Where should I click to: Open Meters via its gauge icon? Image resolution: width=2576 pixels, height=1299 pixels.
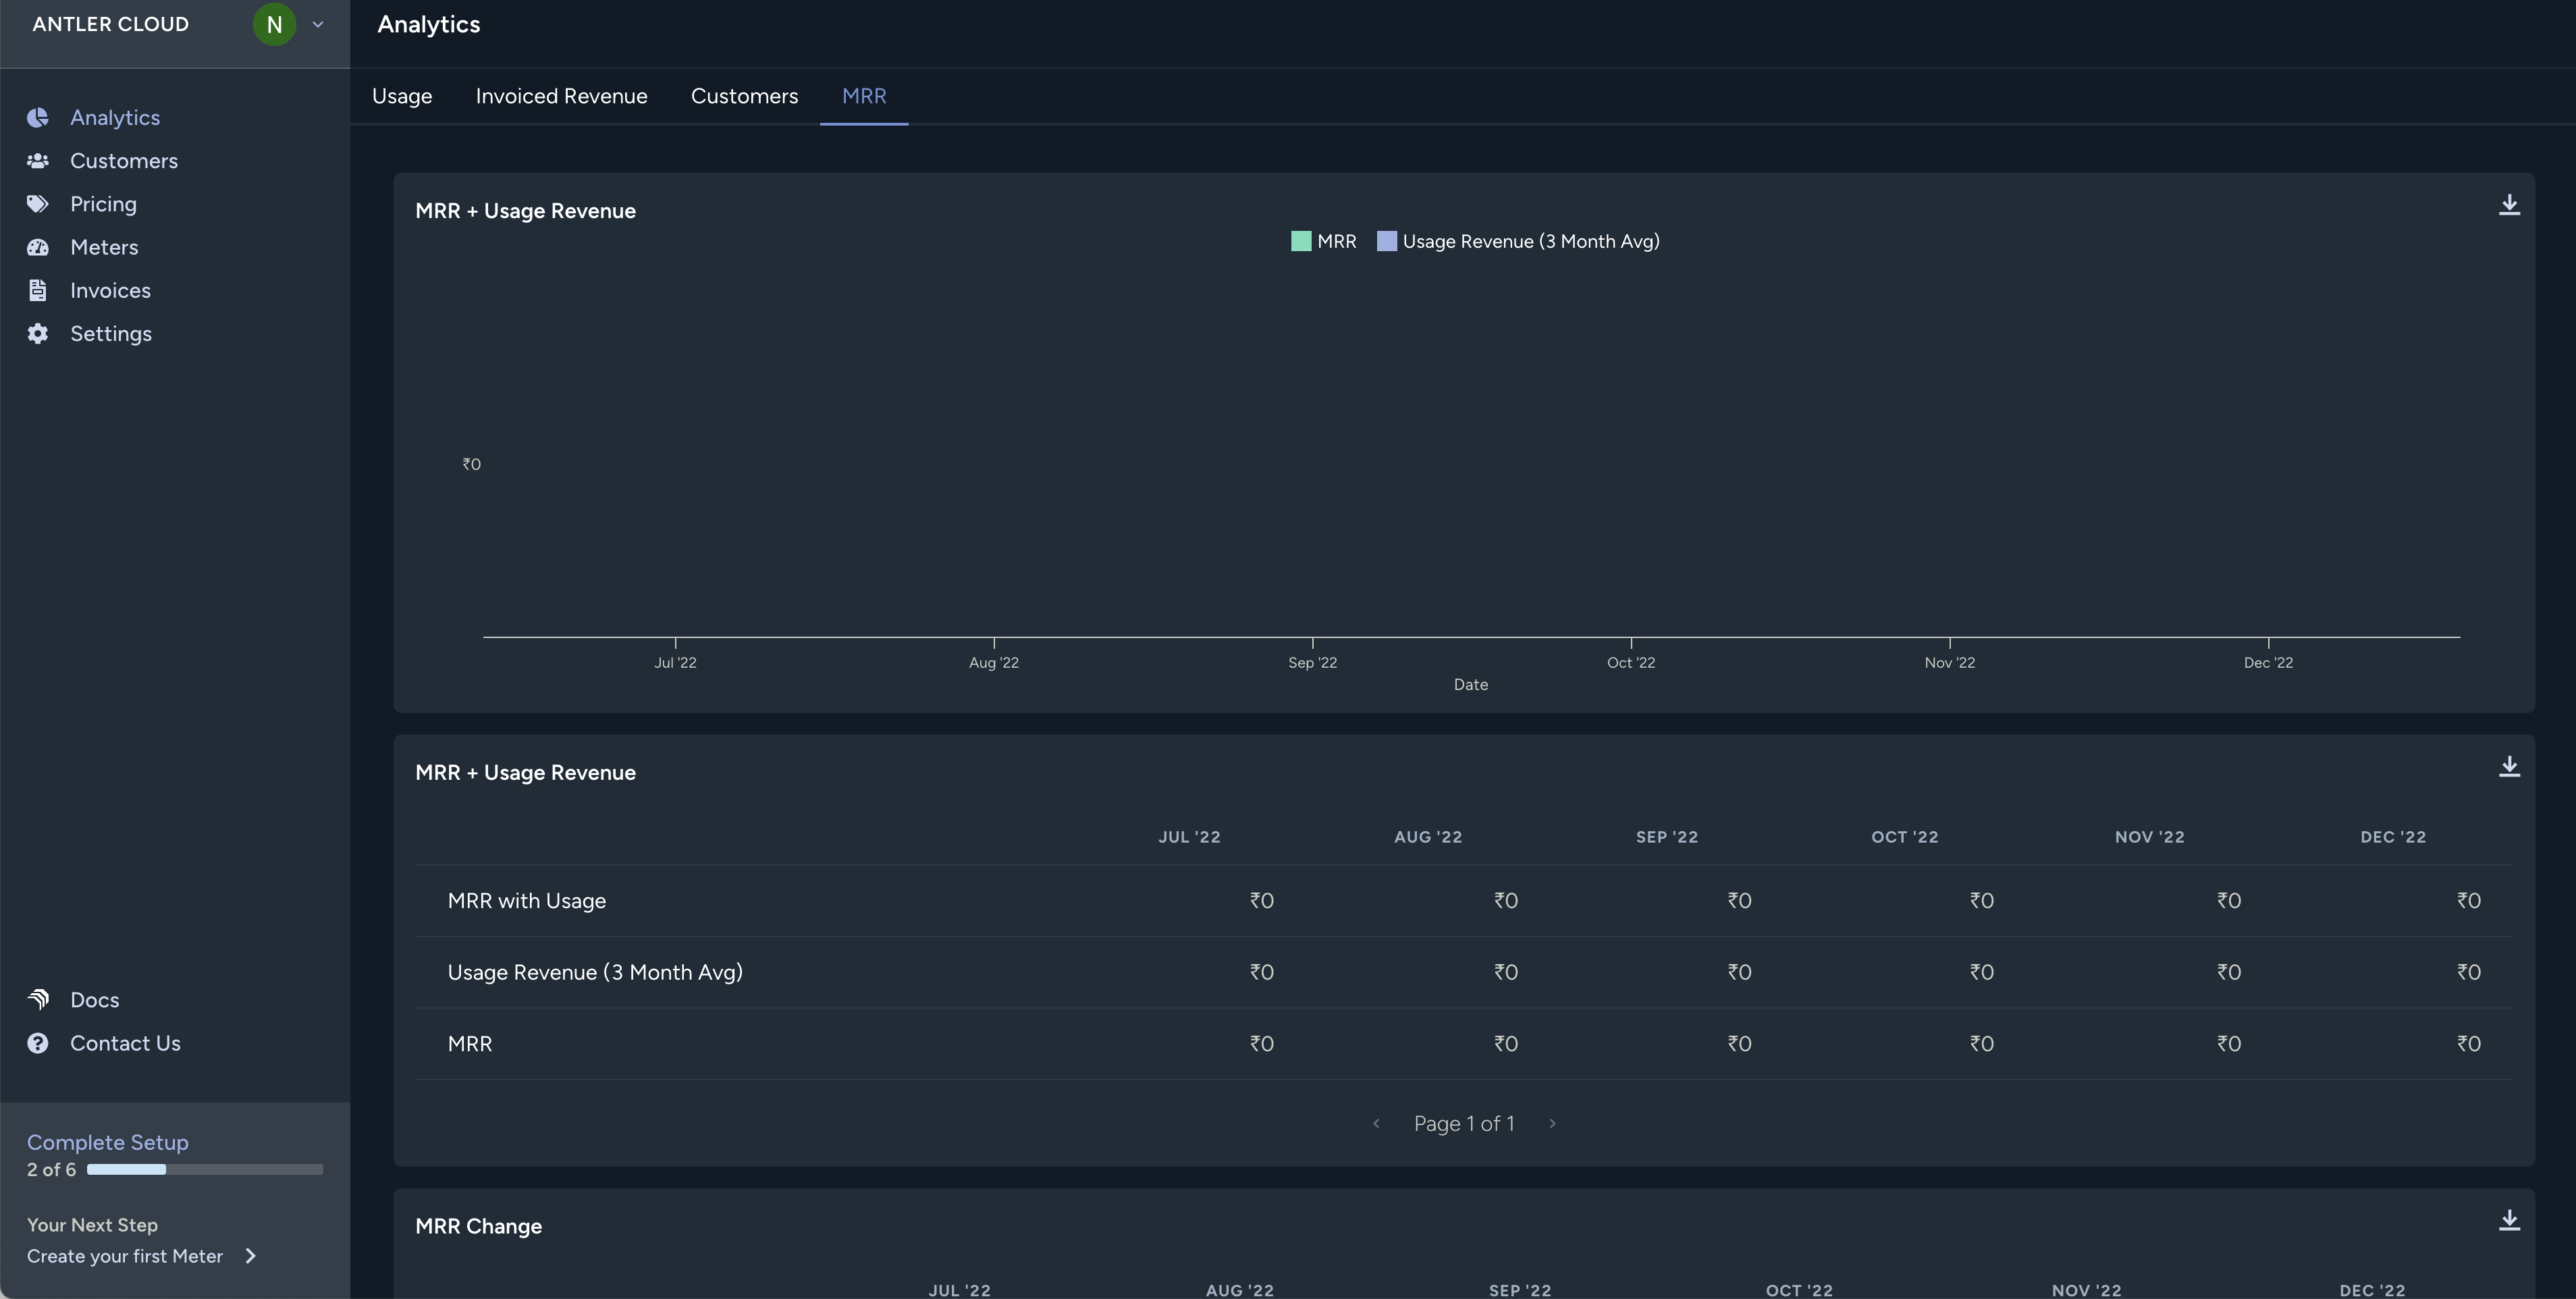[38, 247]
